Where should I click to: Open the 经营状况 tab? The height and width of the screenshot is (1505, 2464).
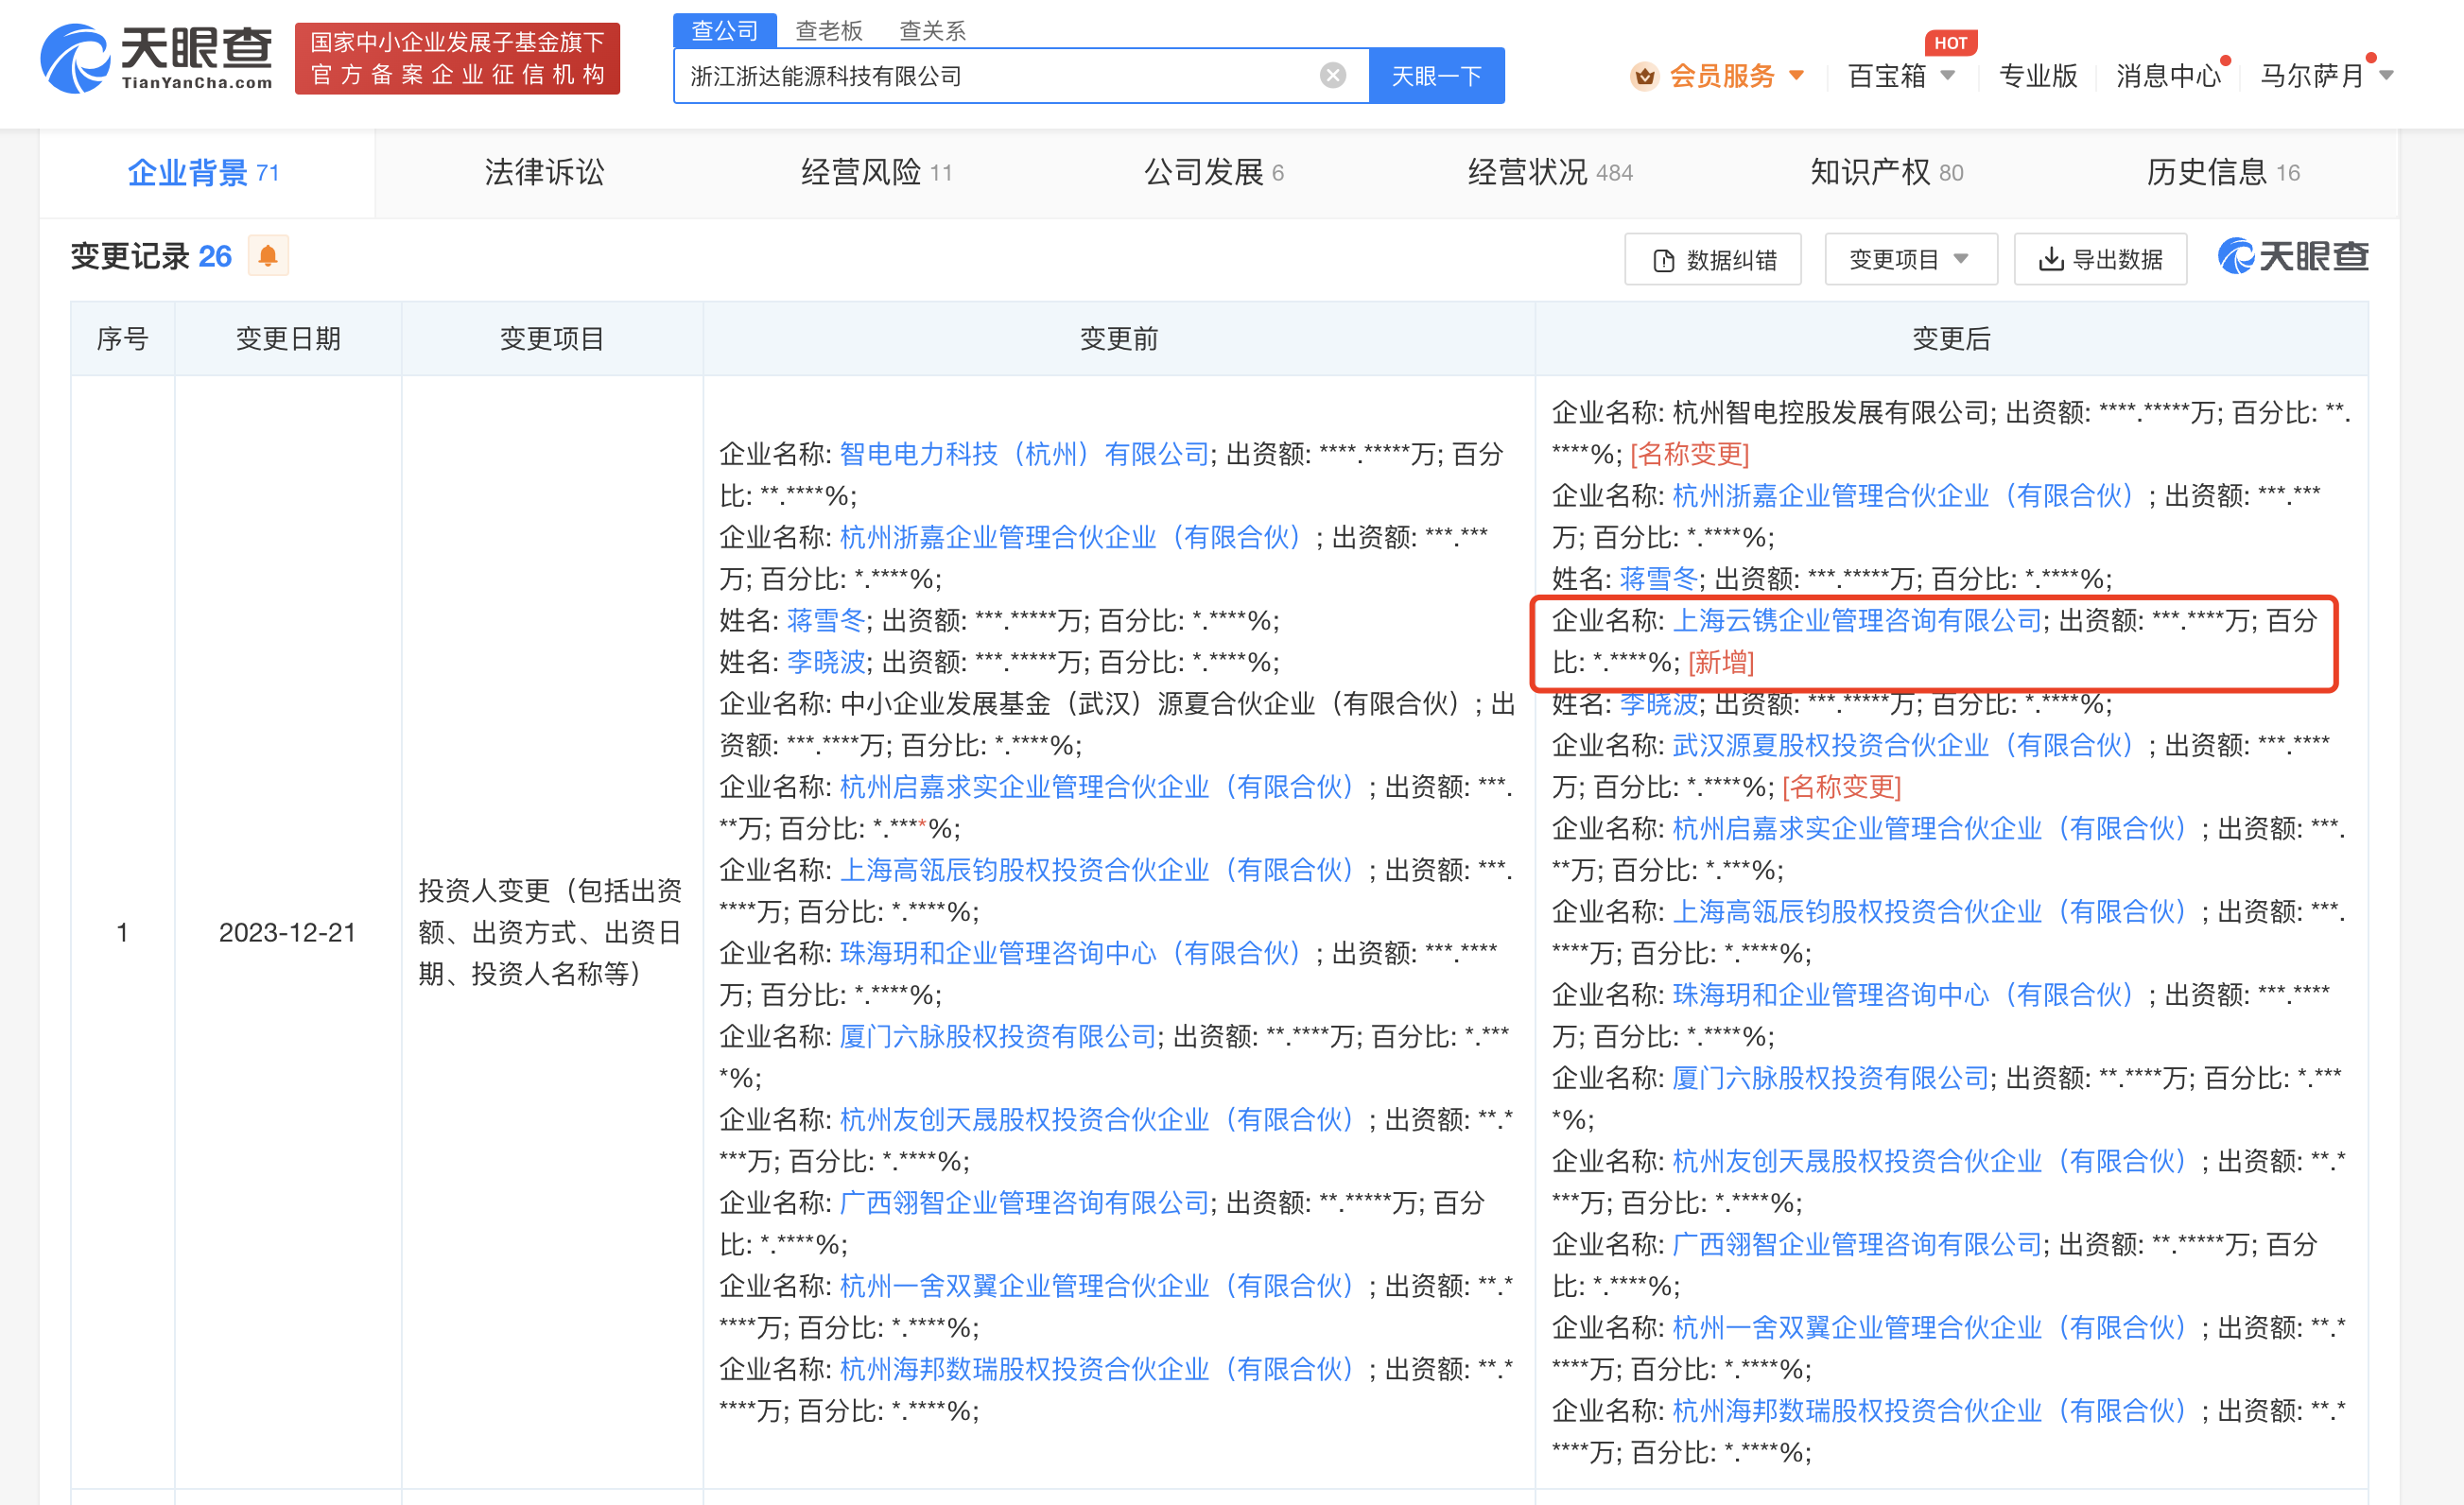[x=1550, y=173]
